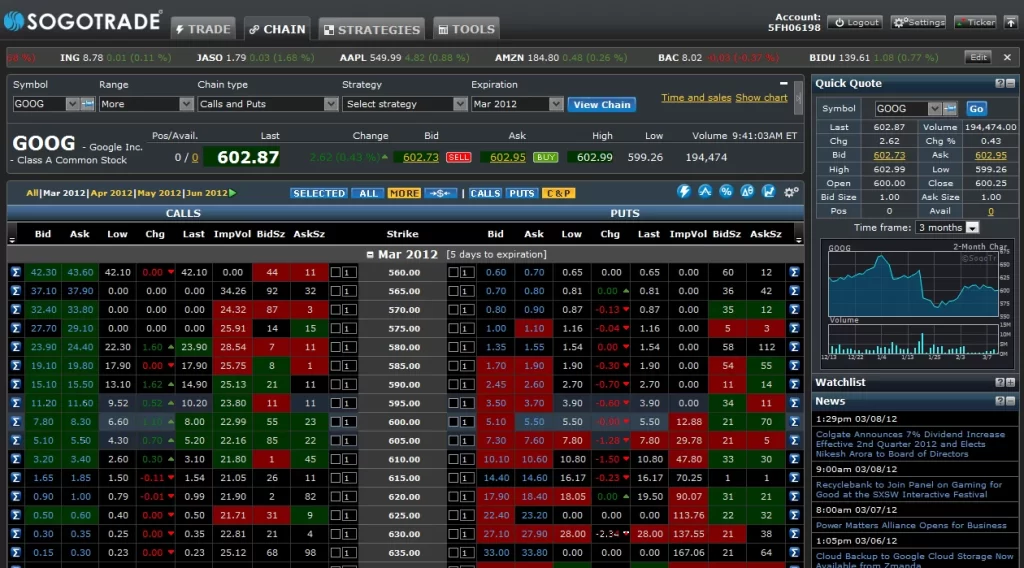Click the Logout button
Screen dimensions: 1024x568
(856, 22)
